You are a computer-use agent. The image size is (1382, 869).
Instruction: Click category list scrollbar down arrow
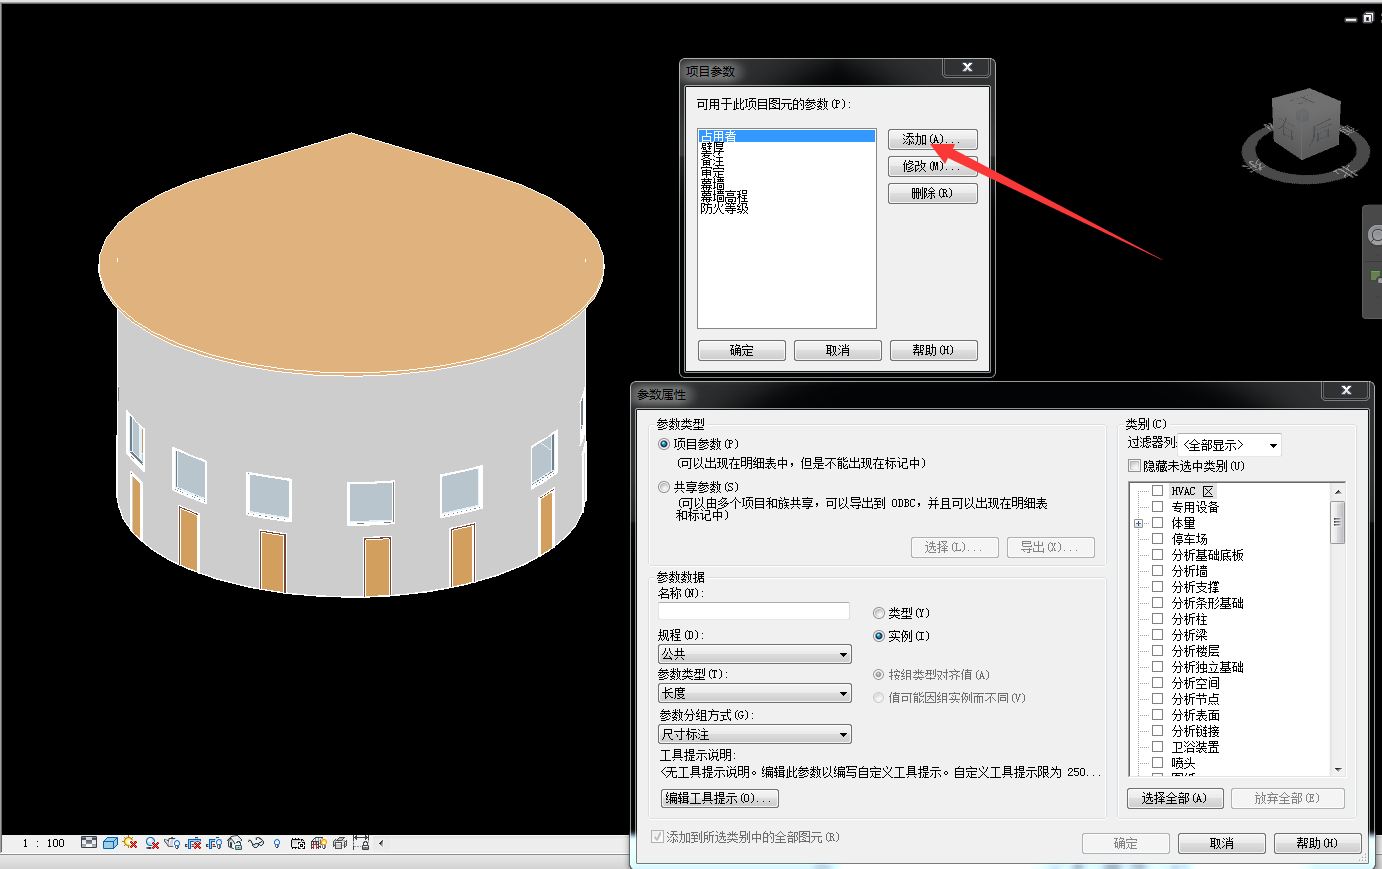click(1338, 769)
